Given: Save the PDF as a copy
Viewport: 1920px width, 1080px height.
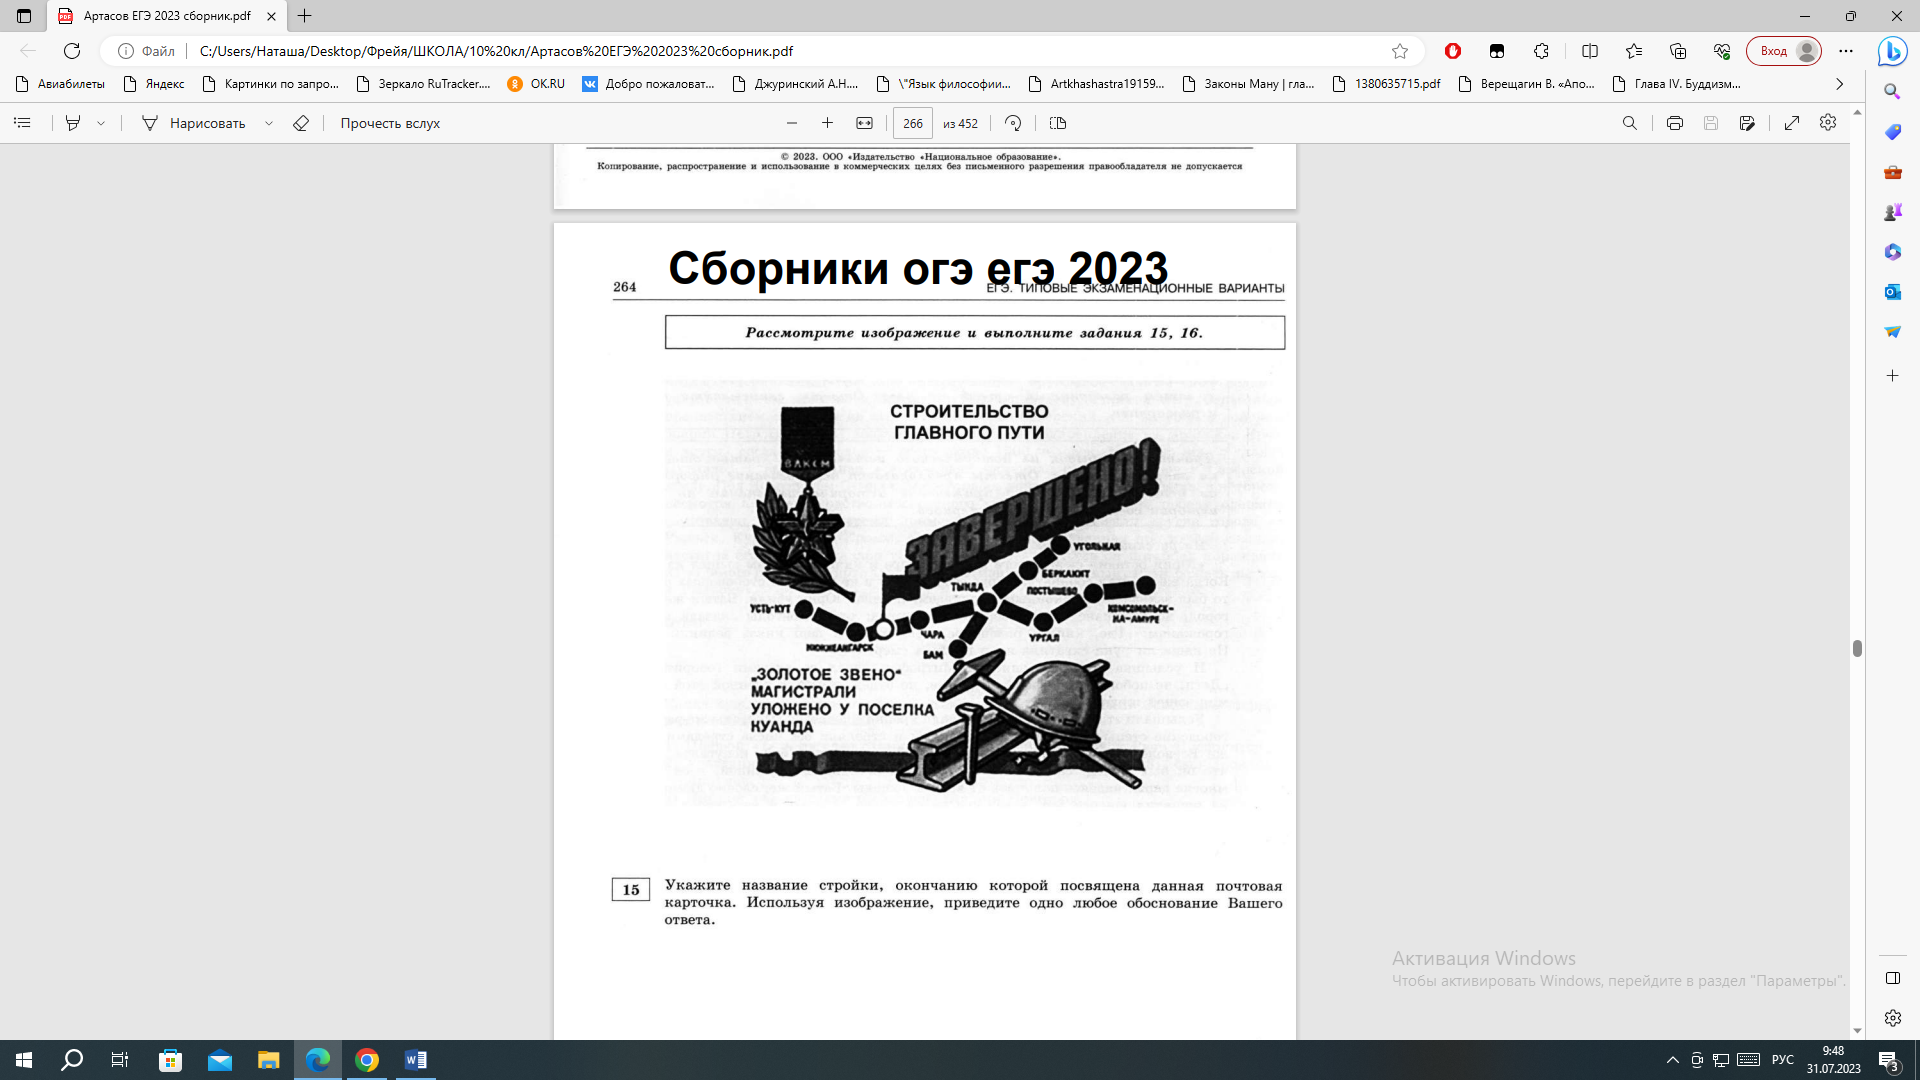Looking at the screenshot, I should 1747,123.
